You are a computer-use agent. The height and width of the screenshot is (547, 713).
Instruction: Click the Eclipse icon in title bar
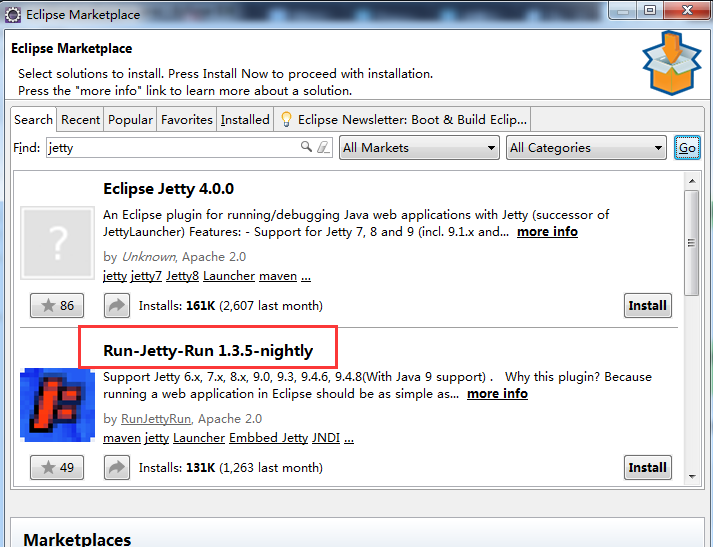[x=13, y=15]
